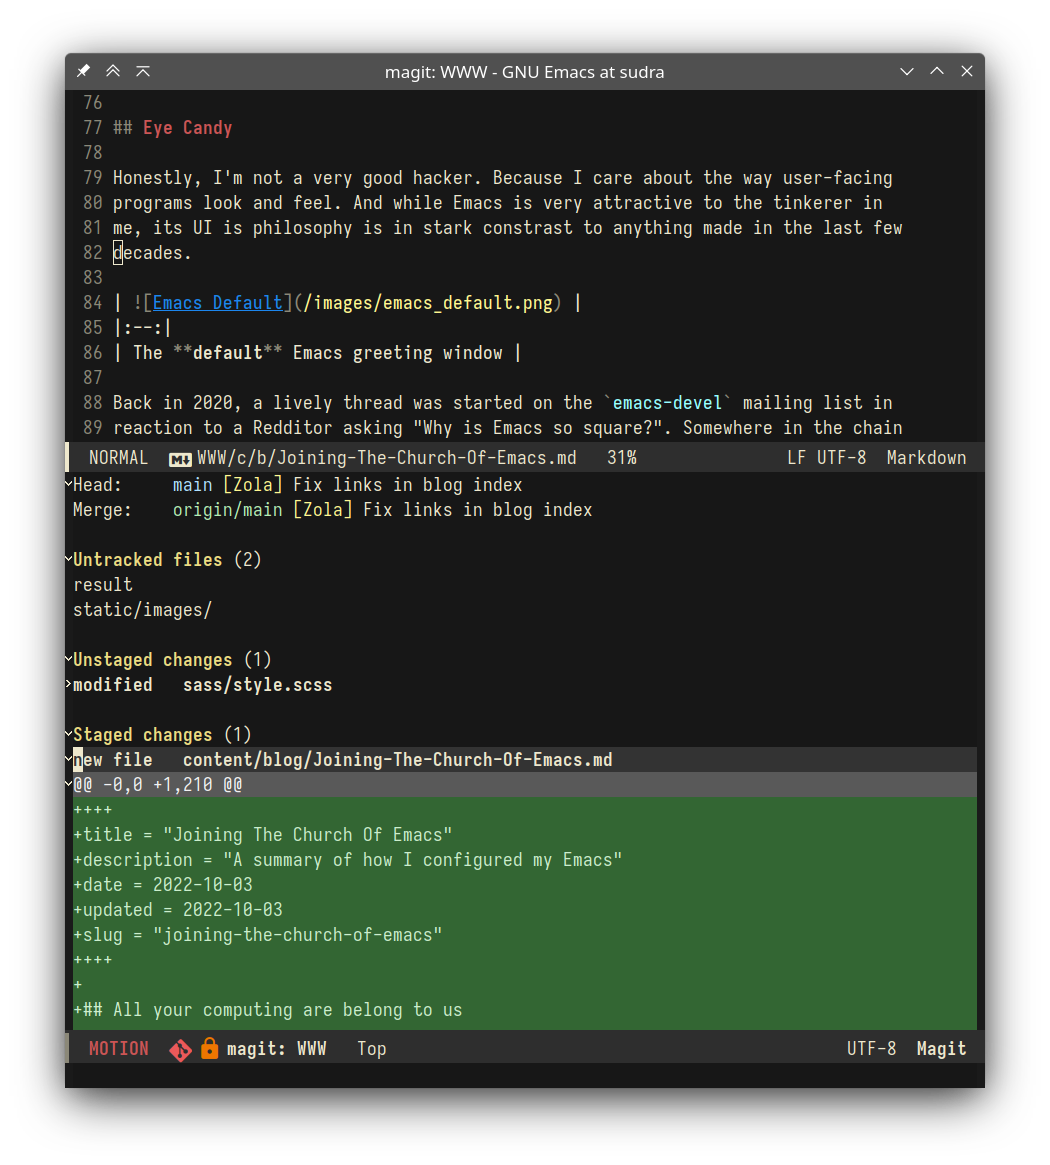Collapse the new file Joining-The-Church-Of-Emacs.md entry
This screenshot has height=1165, width=1050.
(x=68, y=760)
